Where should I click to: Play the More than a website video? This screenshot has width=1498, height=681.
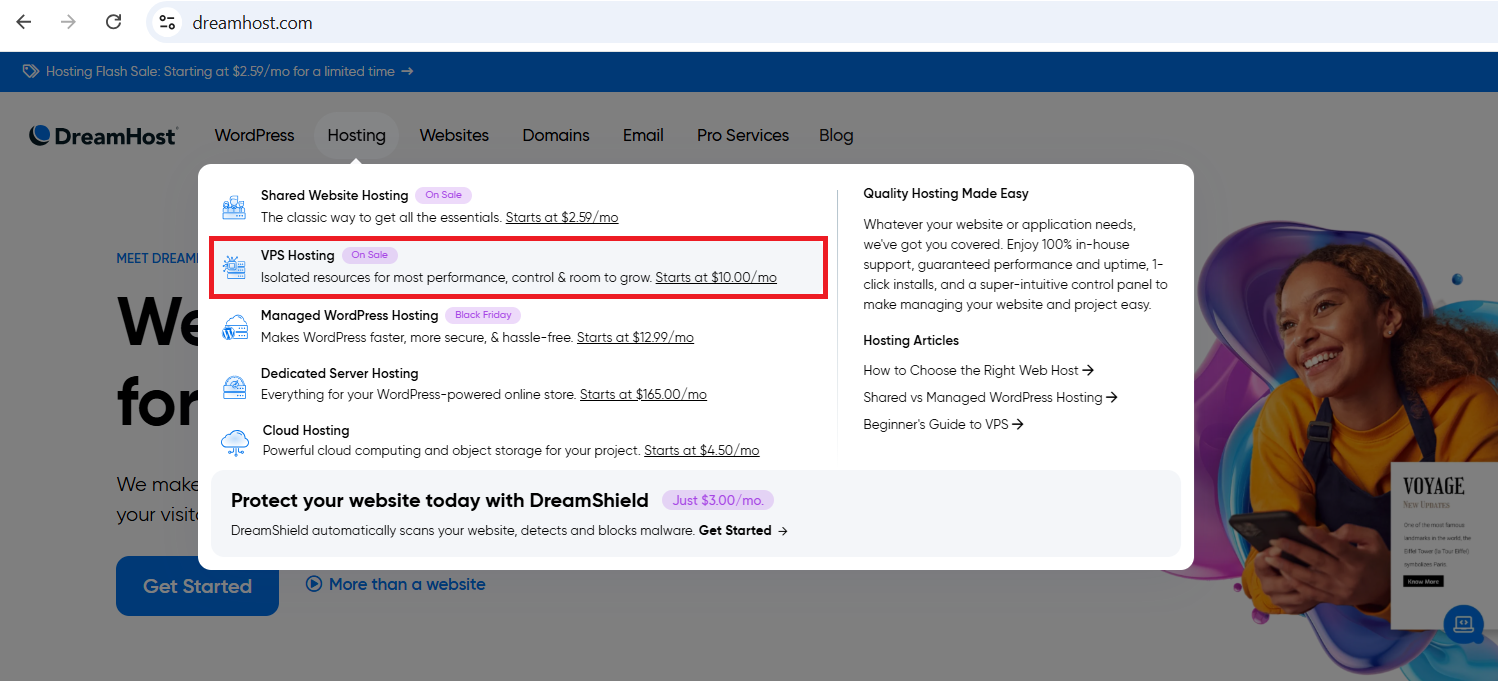[396, 584]
